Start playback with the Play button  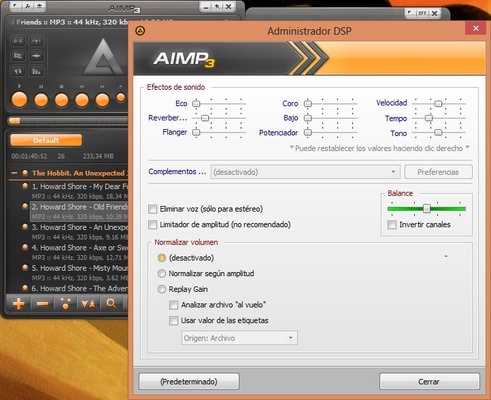click(x=19, y=100)
